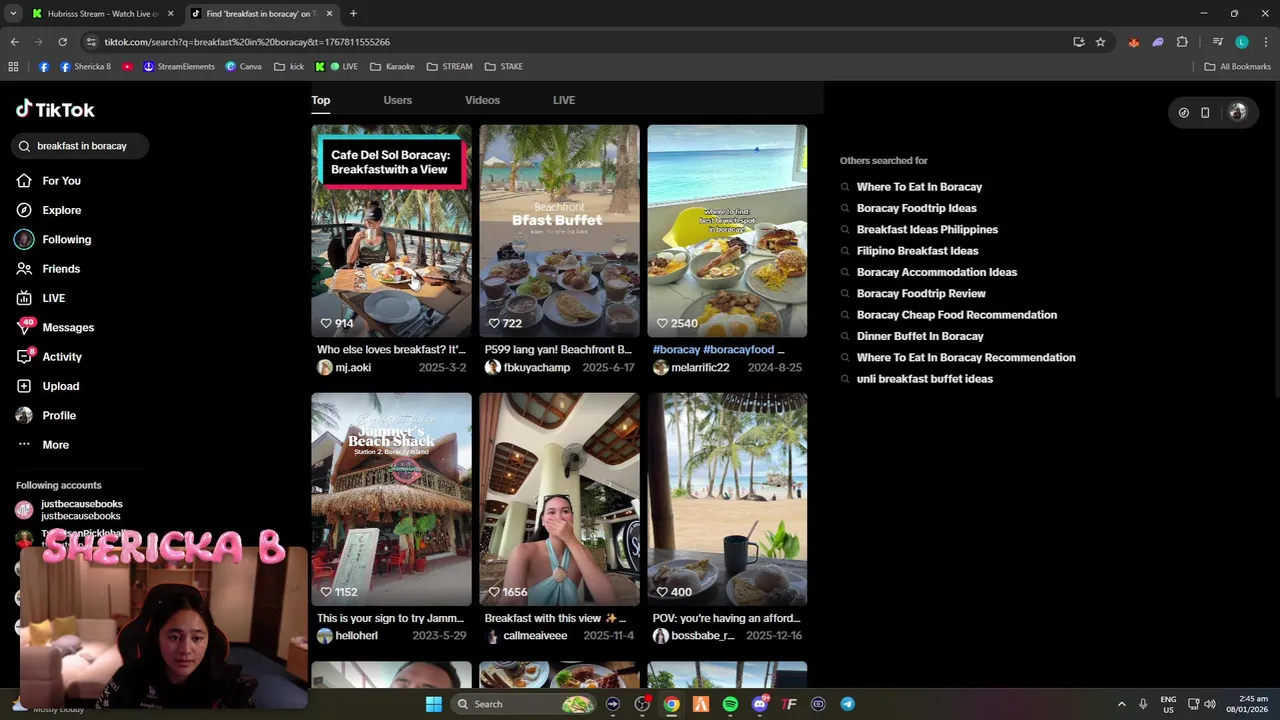Image resolution: width=1280 pixels, height=720 pixels.
Task: Open the Windows Start menu
Action: coord(433,704)
